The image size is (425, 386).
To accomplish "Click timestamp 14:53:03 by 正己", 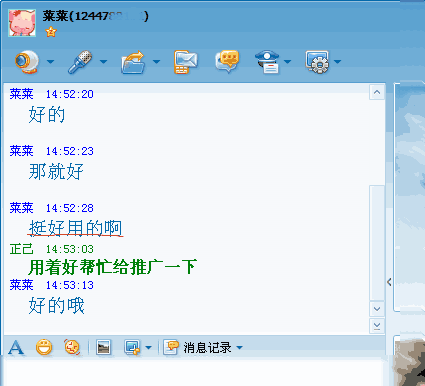I will point(70,249).
